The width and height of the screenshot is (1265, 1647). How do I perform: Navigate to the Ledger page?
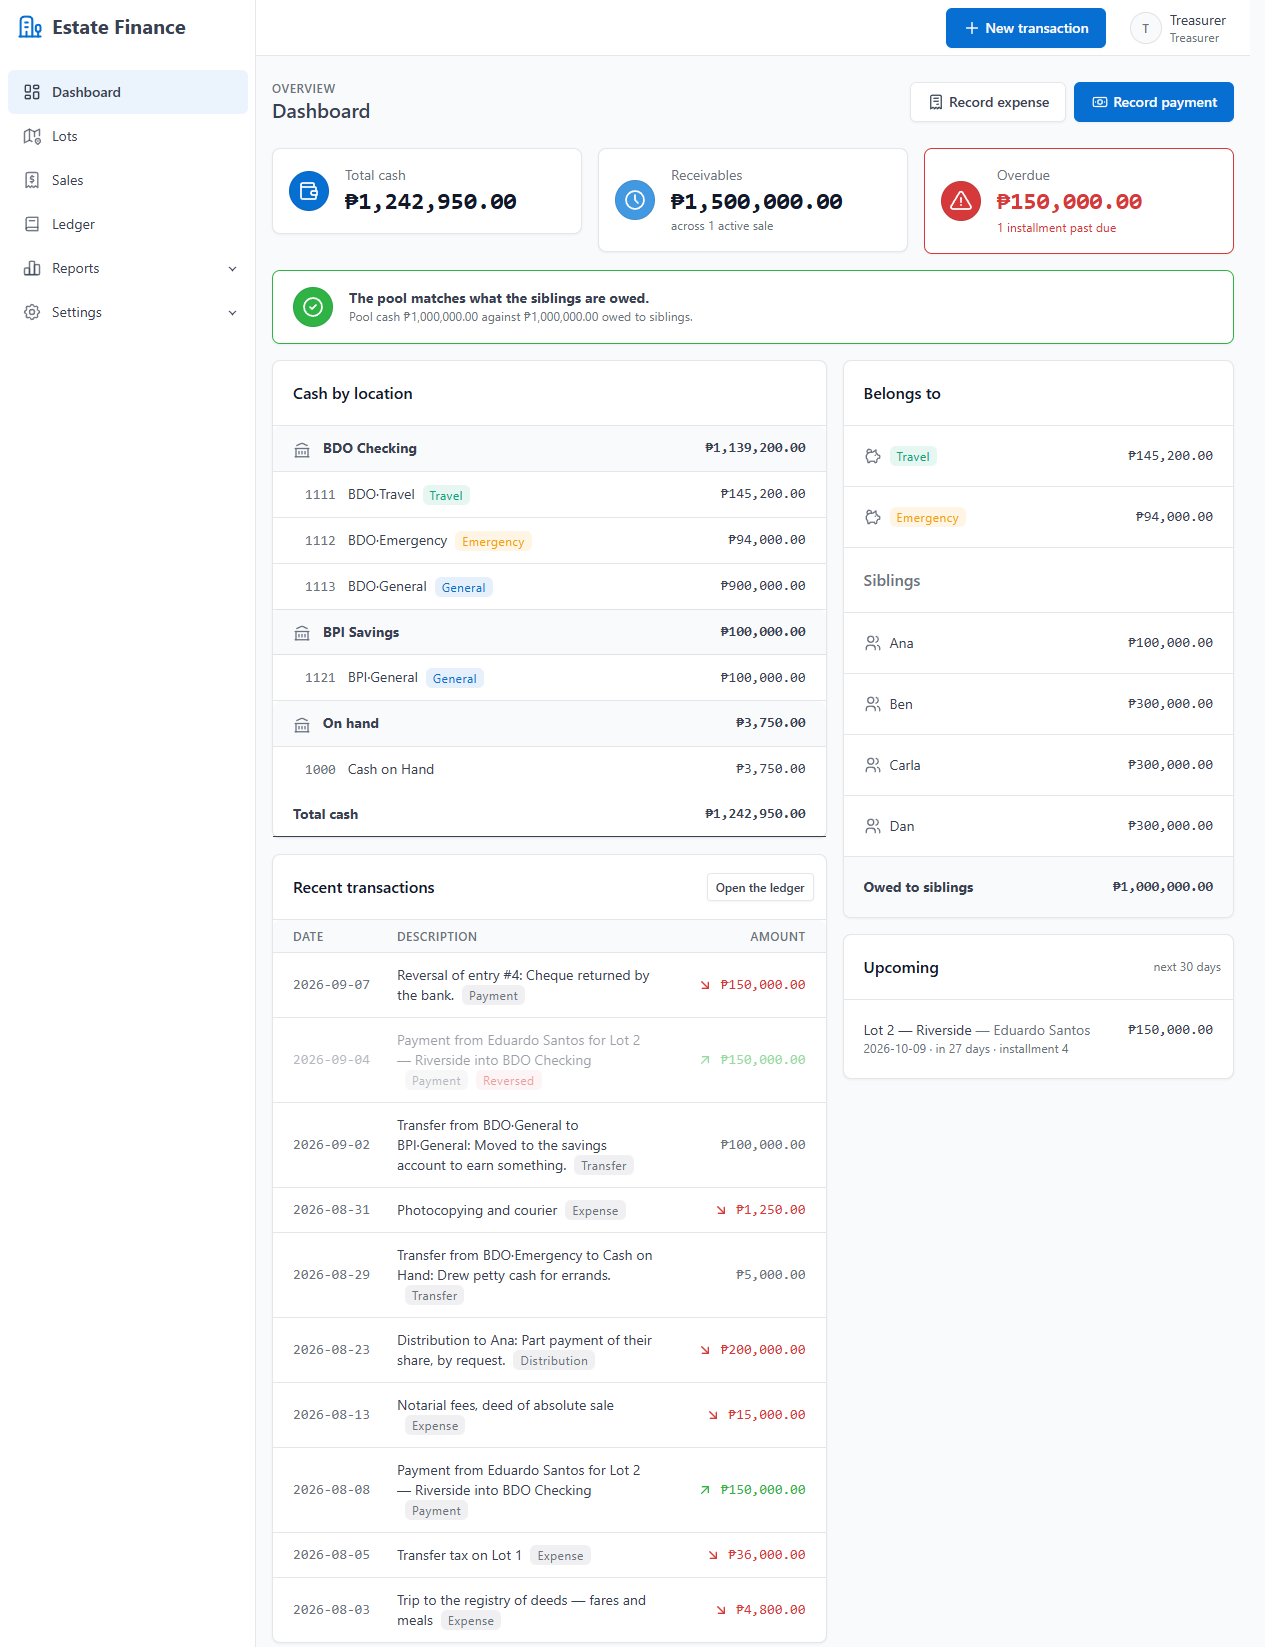[128, 224]
